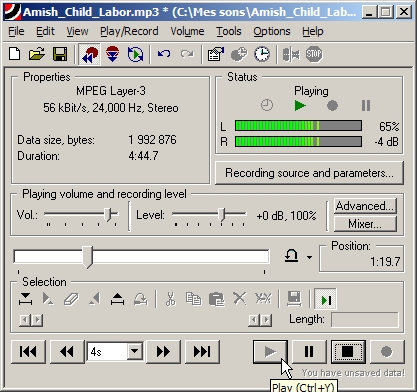Open a file with the folder icon
The image size is (417, 392).
click(37, 54)
